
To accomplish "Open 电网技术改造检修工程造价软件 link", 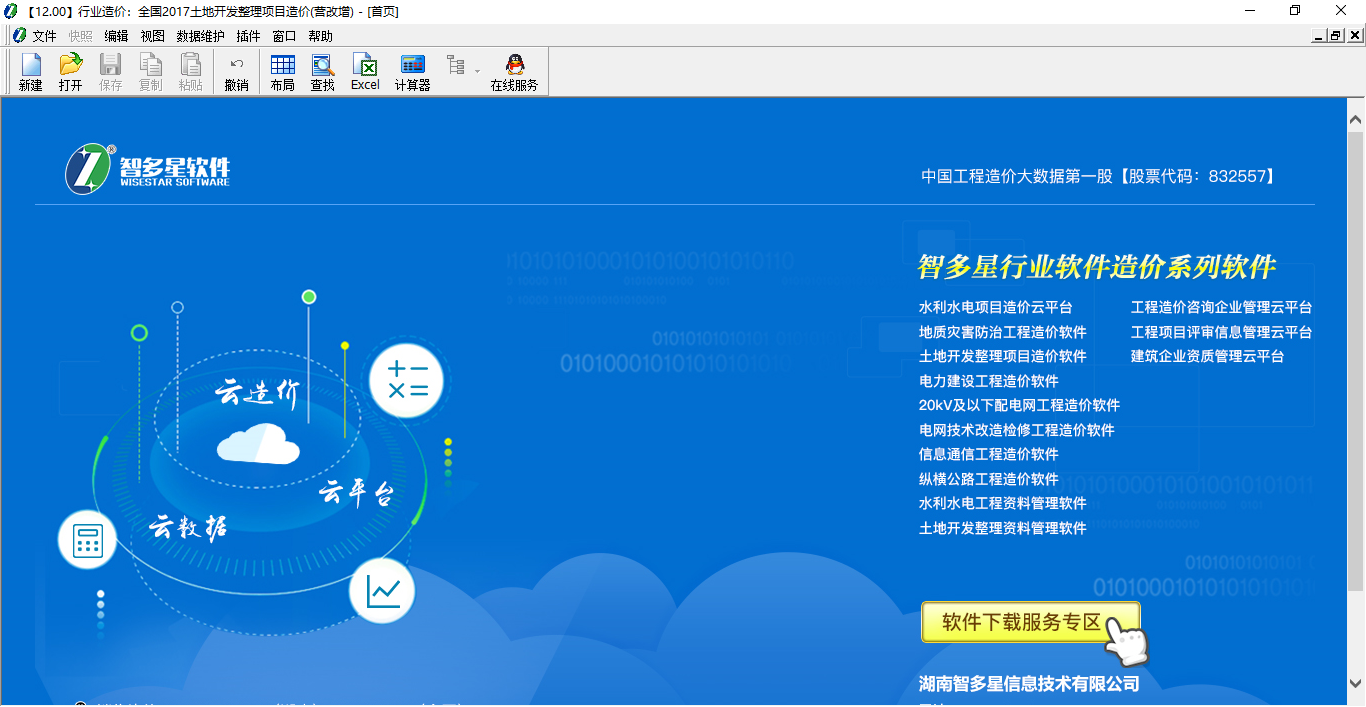I will tap(1016, 430).
